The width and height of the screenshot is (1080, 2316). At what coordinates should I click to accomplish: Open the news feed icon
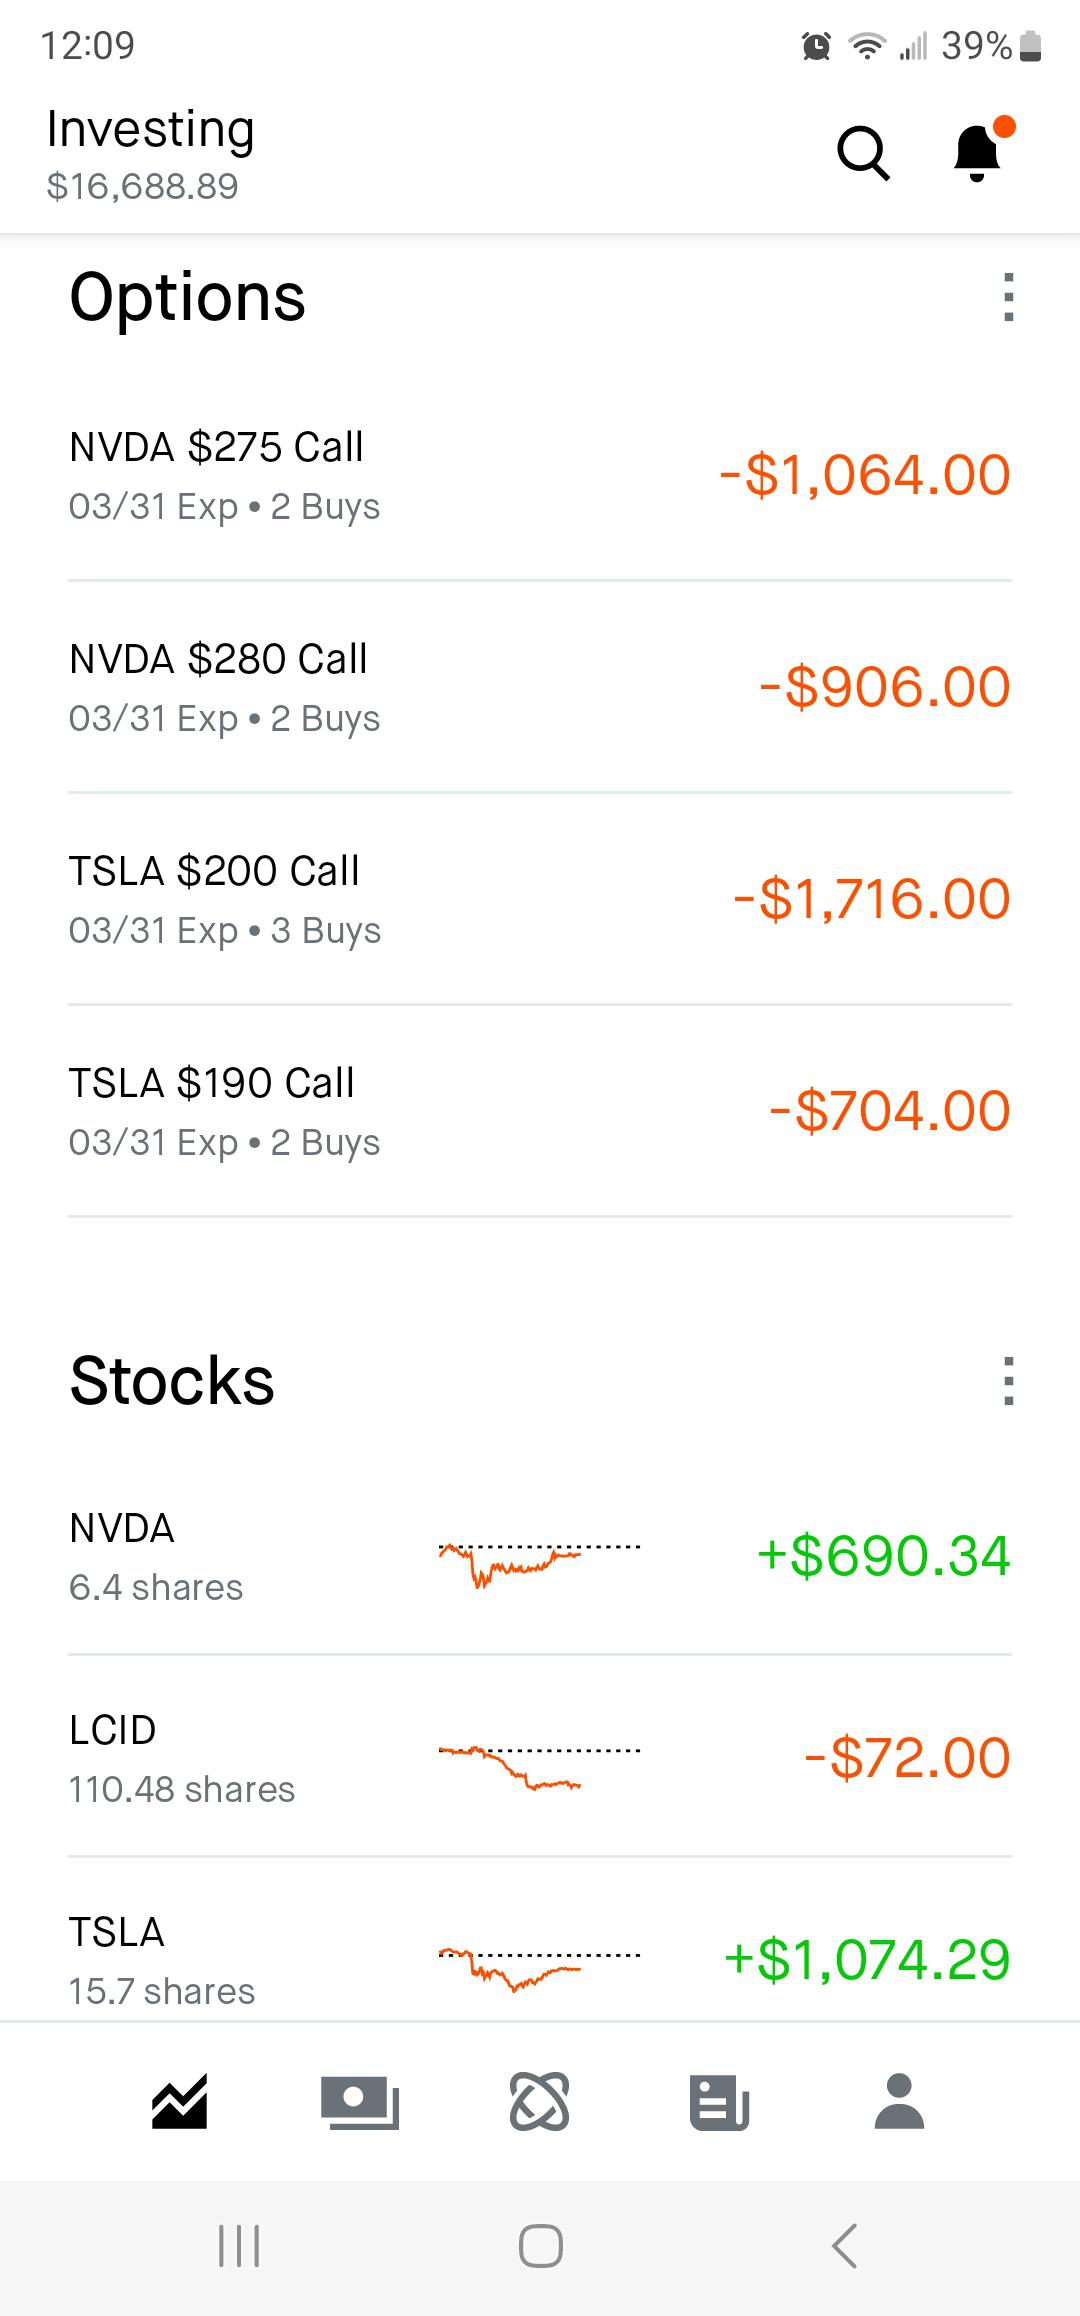click(x=719, y=2101)
